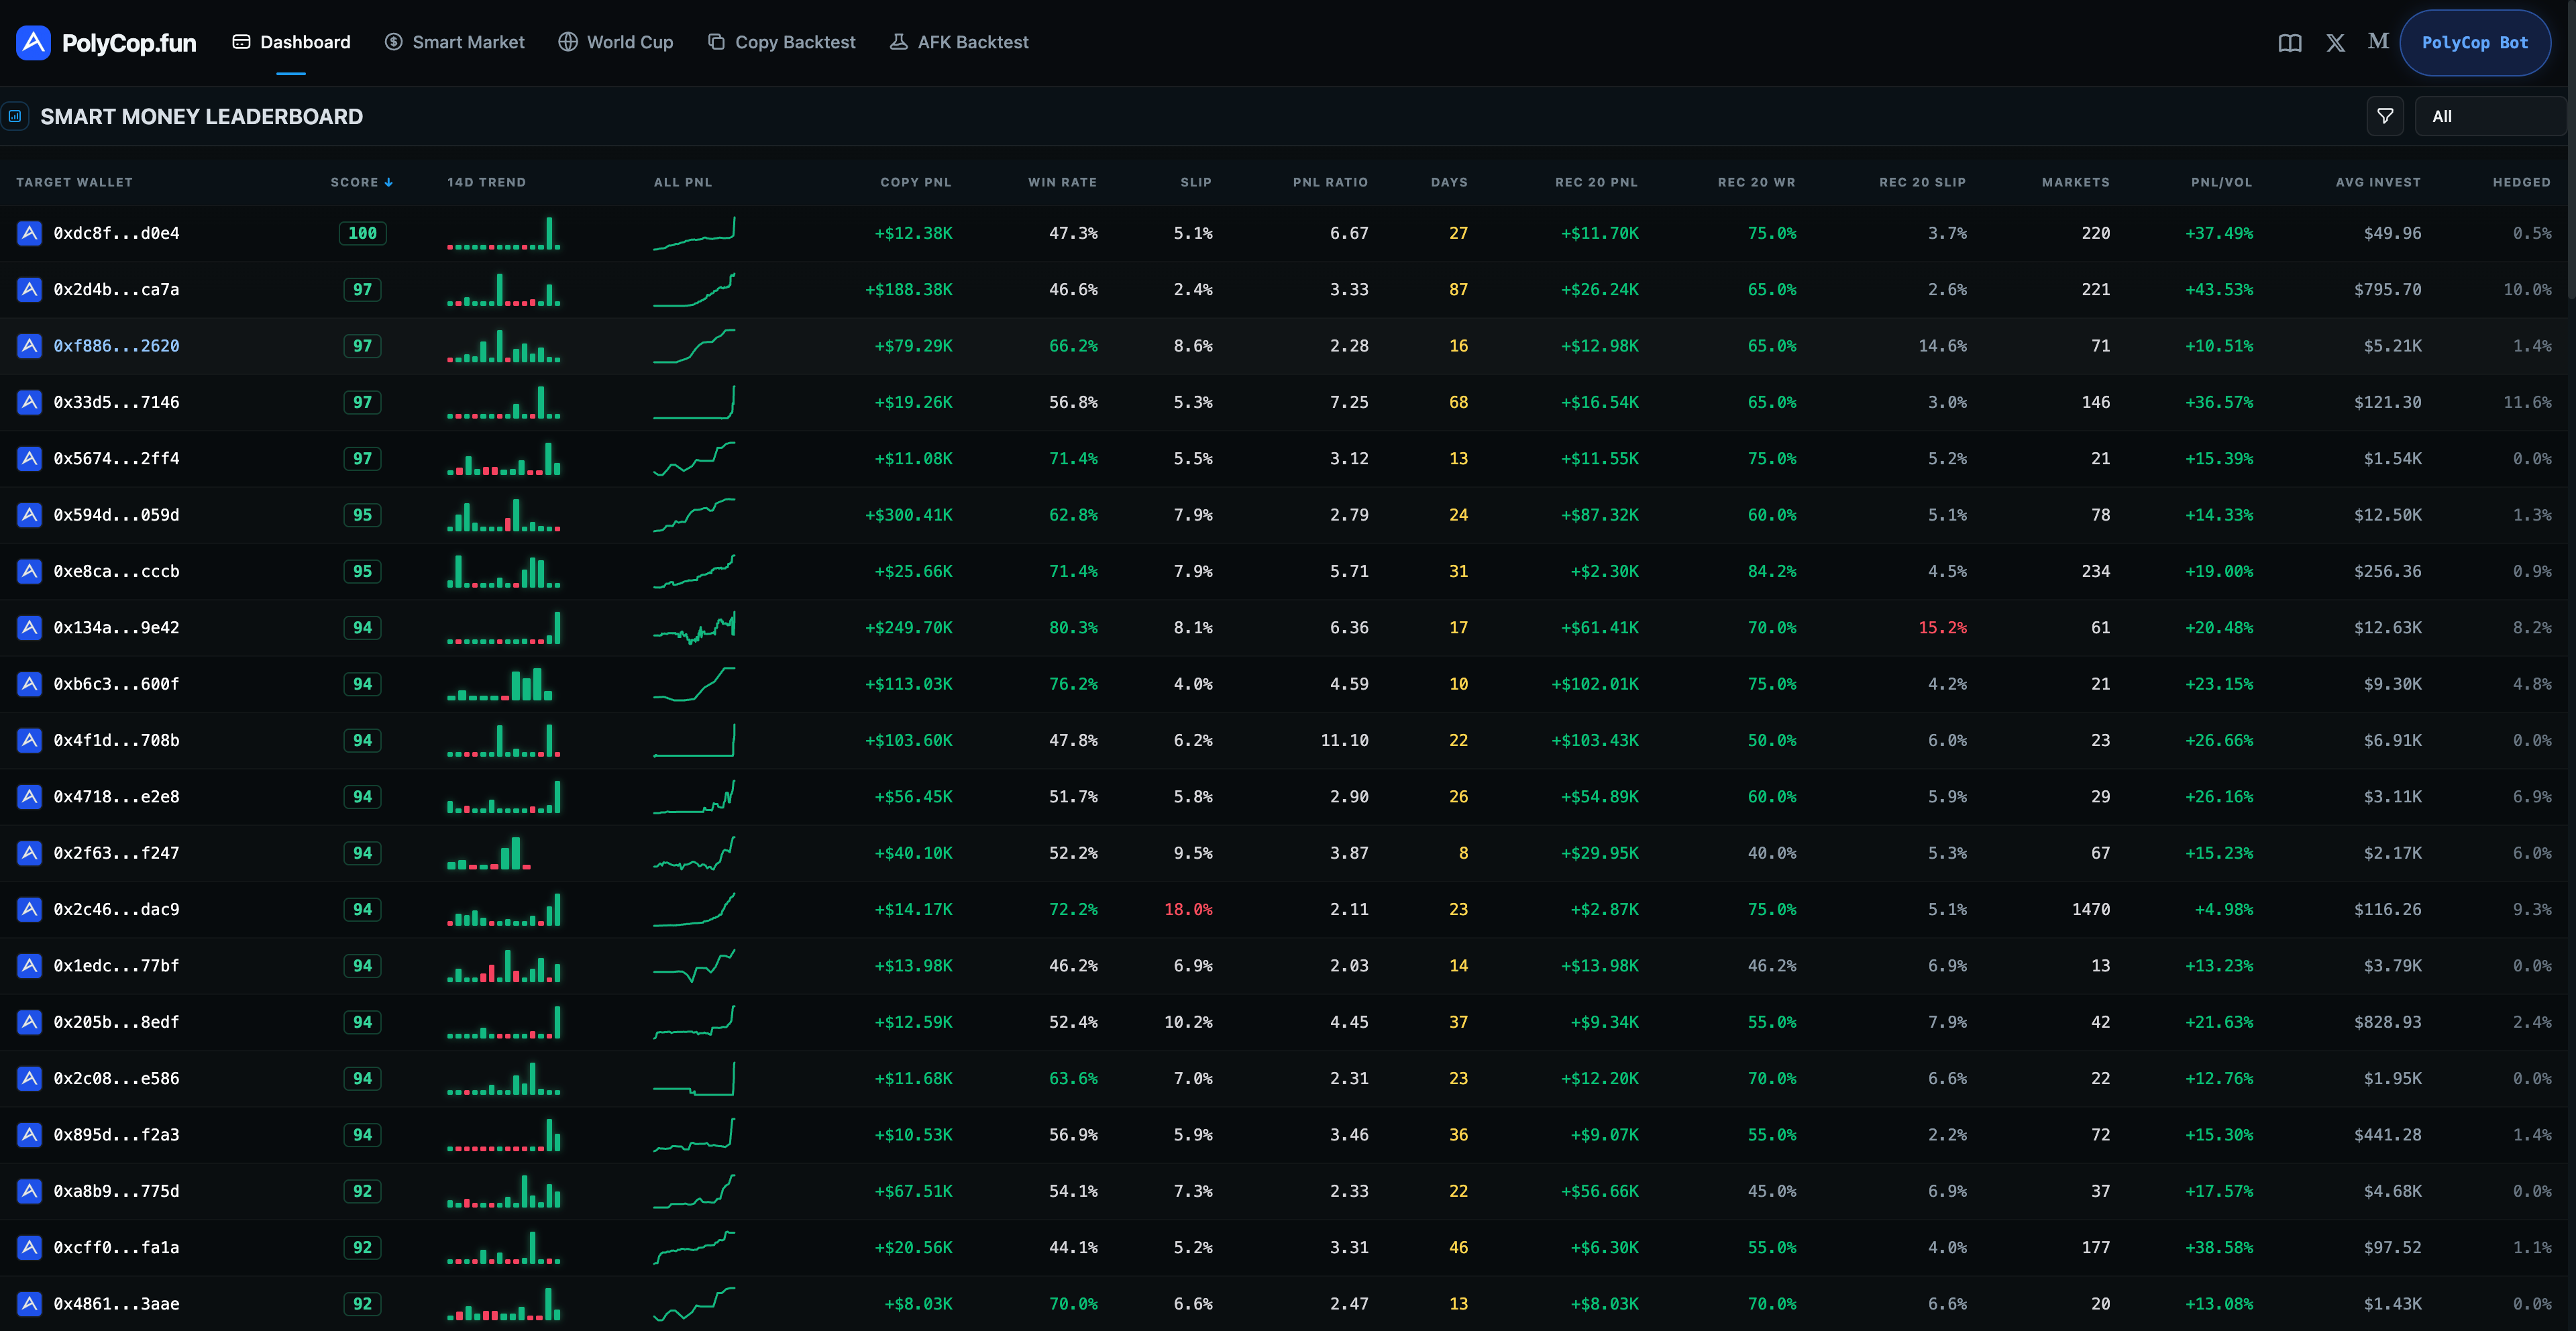Viewport: 2576px width, 1331px height.
Task: Click wallet icon for 0xb6c3...600f
Action: pyautogui.click(x=30, y=684)
